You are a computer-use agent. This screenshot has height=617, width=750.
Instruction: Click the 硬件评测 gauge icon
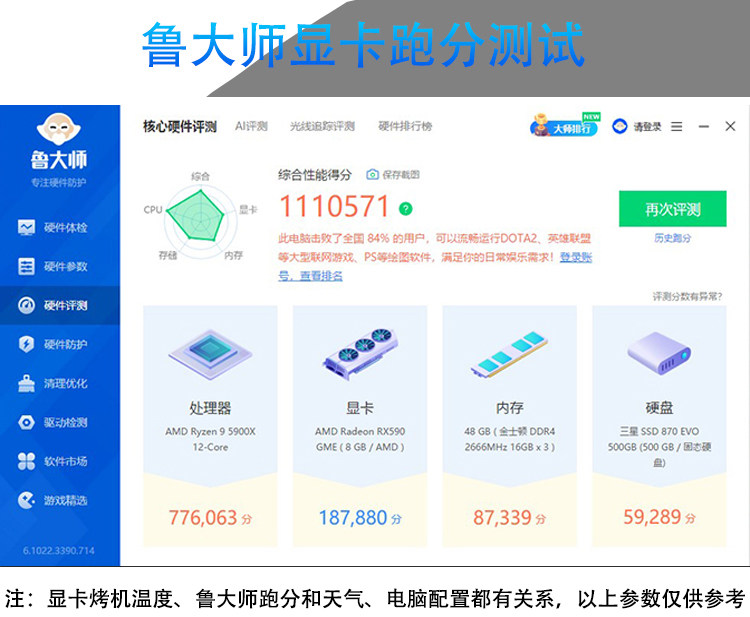coord(26,305)
